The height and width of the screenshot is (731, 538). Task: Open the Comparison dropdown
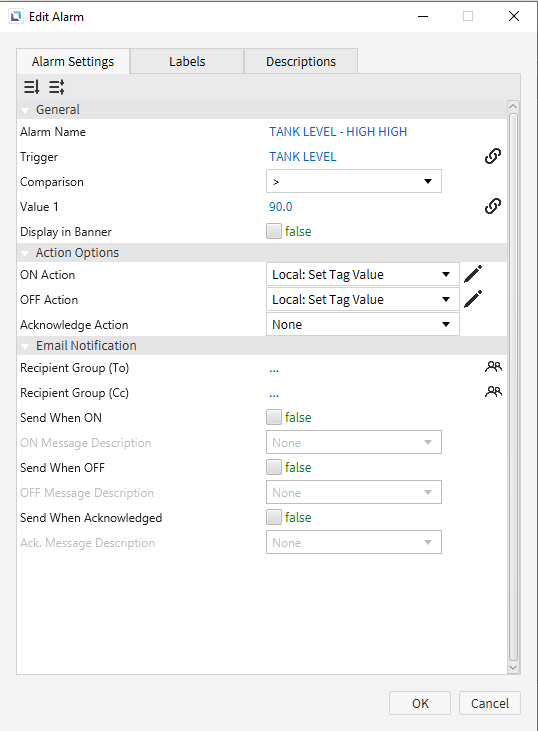click(354, 181)
